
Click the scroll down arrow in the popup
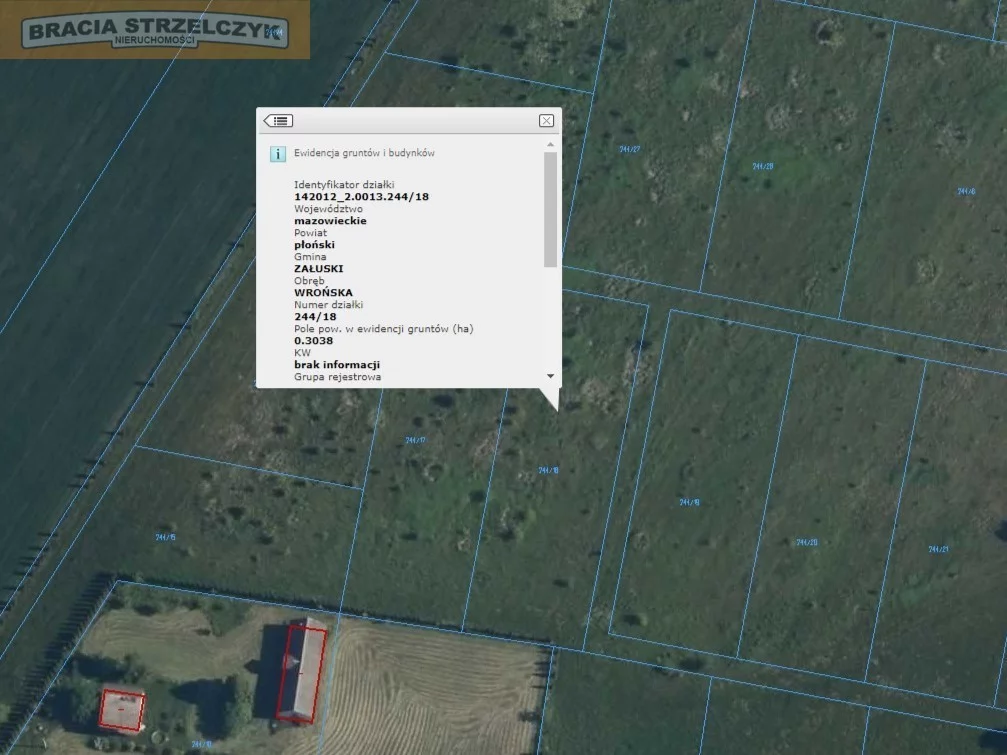pos(550,376)
